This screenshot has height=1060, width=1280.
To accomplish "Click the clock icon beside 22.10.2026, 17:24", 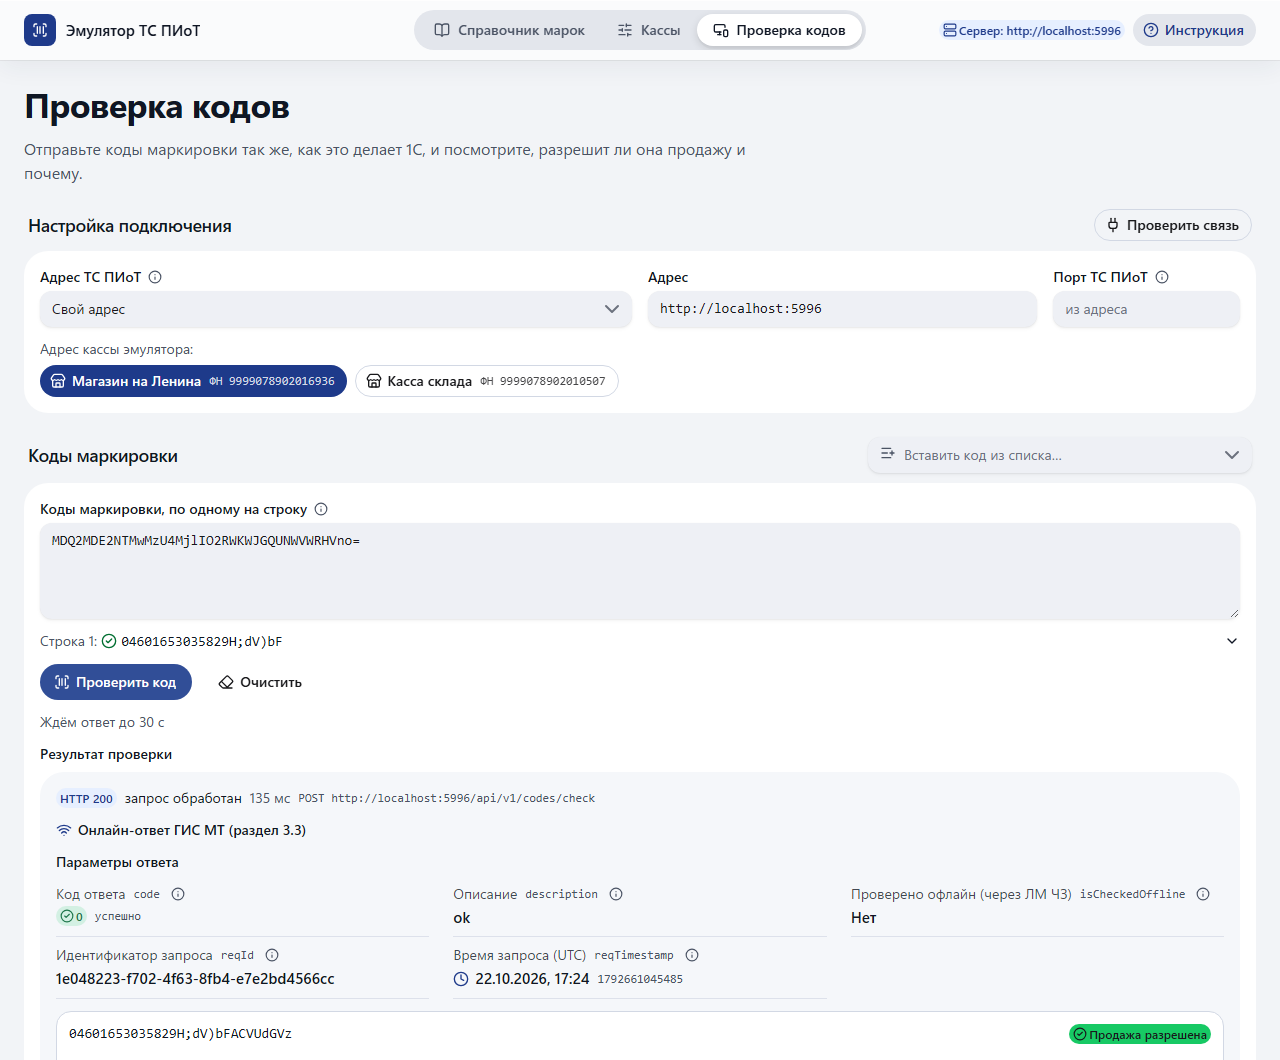I will click(x=461, y=979).
